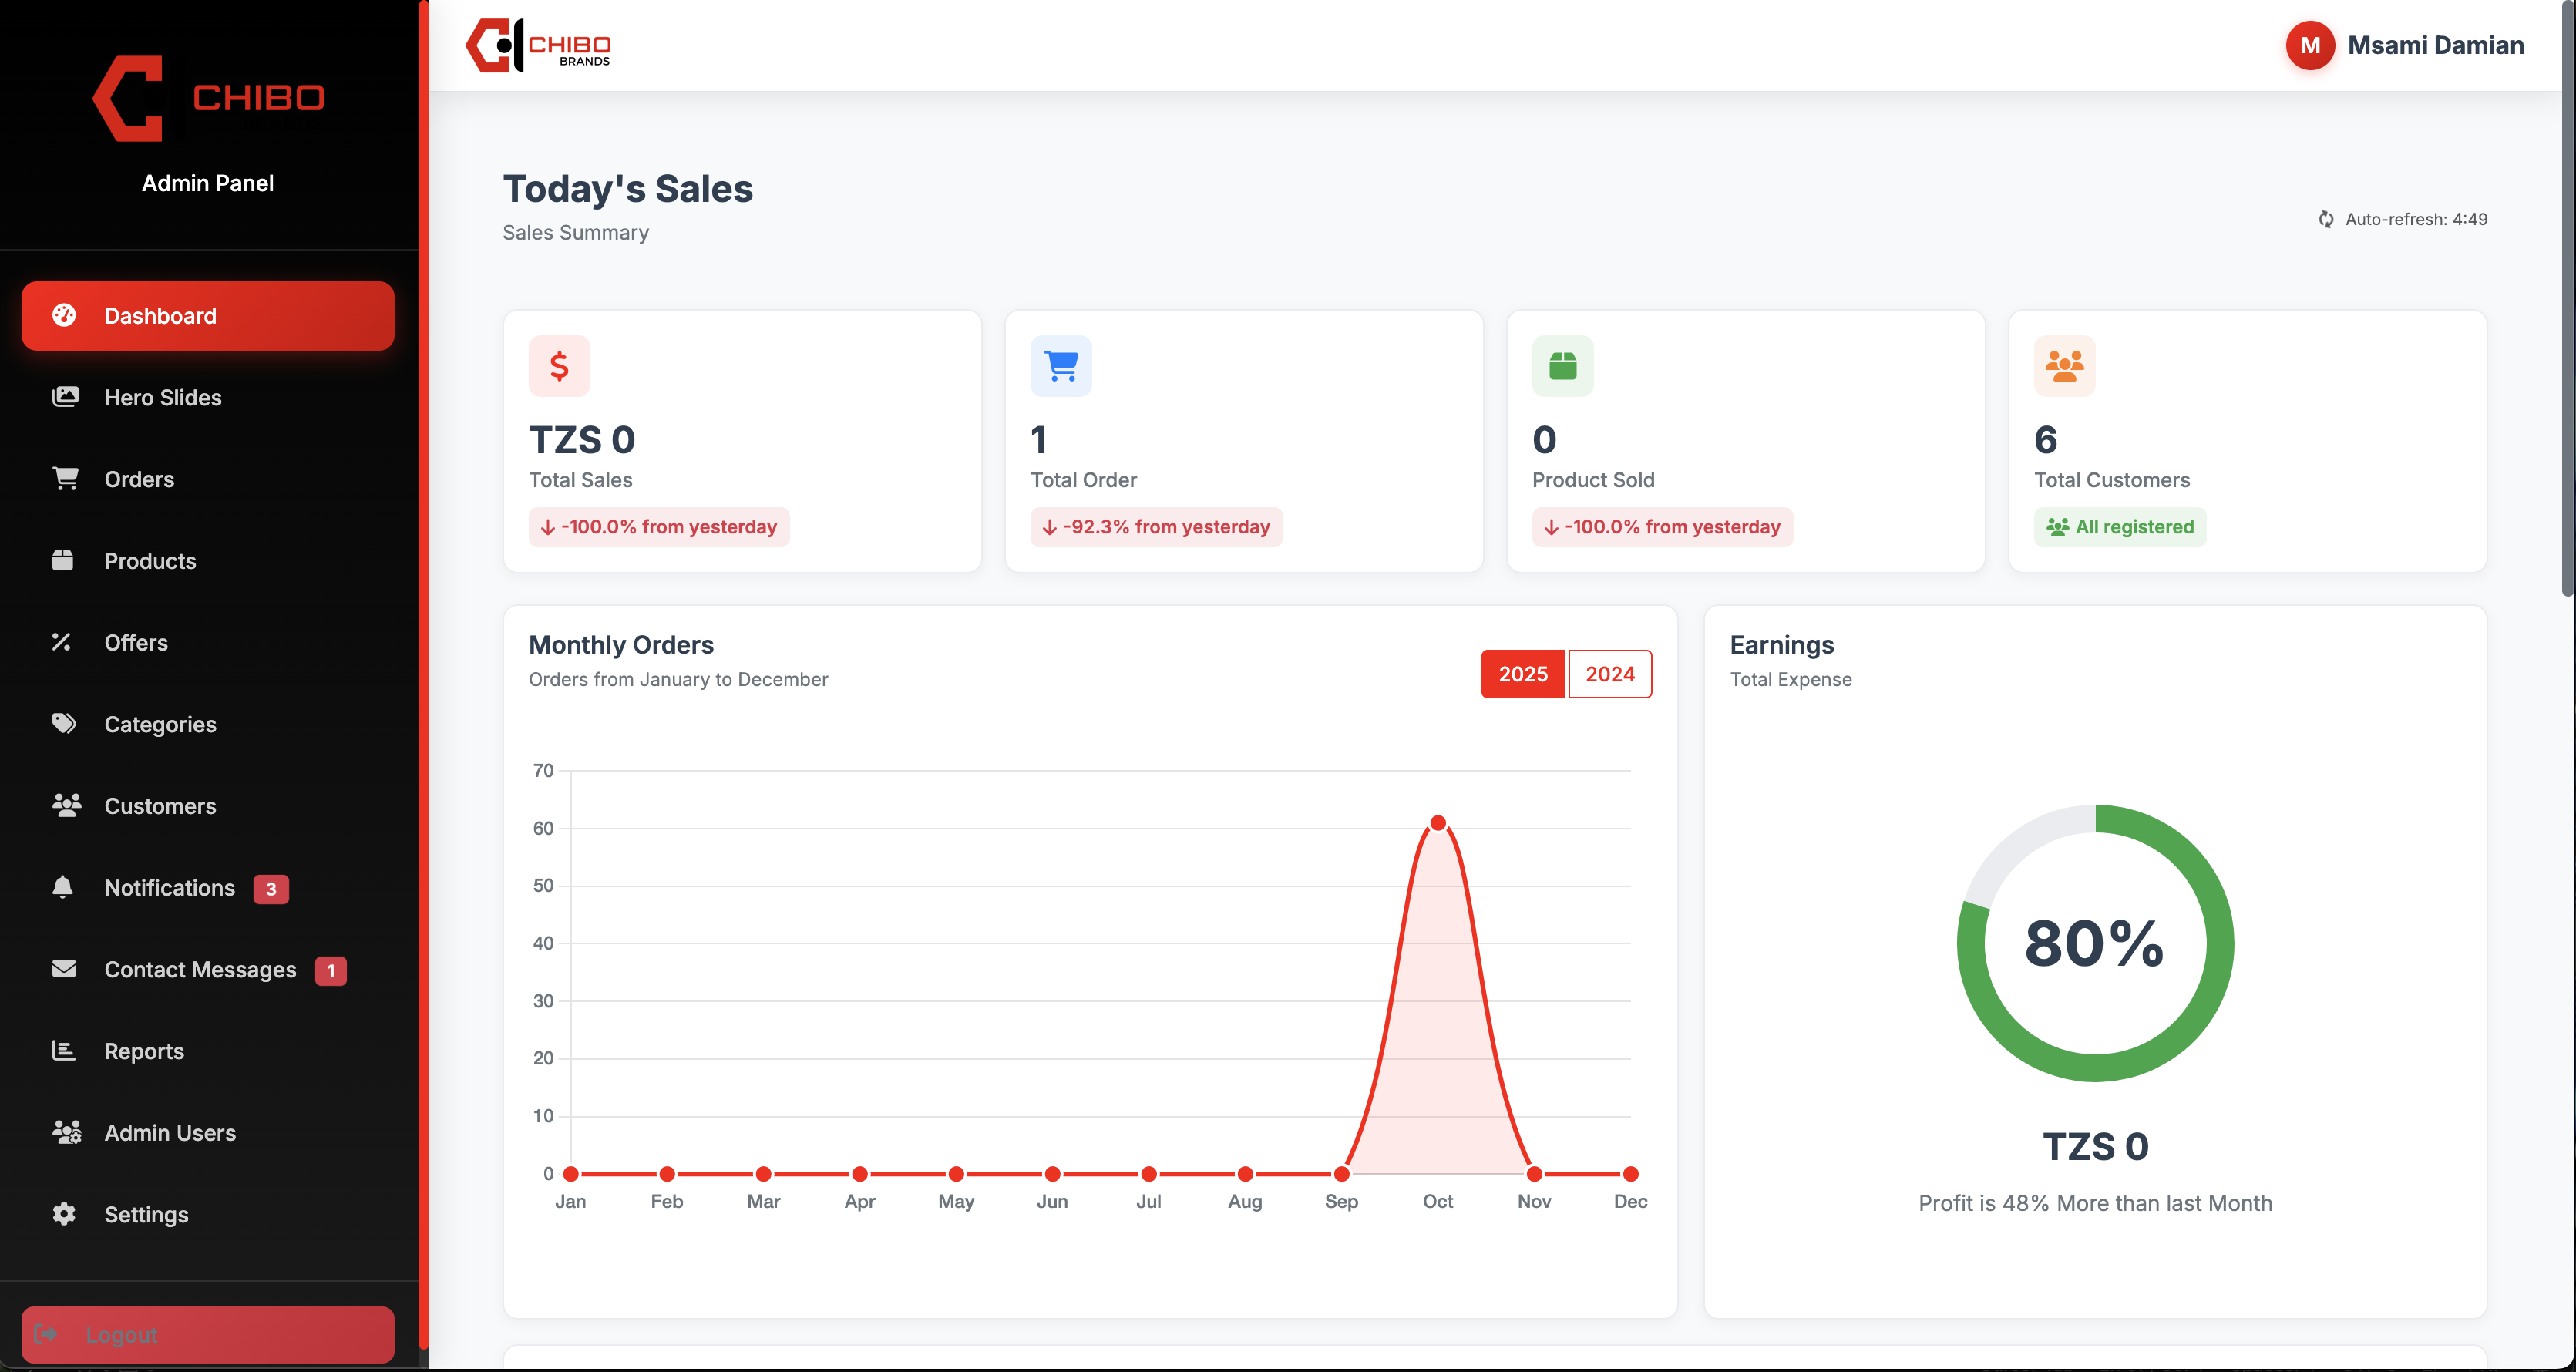Click the page vertical scrollbar
The height and width of the screenshot is (1372, 2576).
[2567, 300]
